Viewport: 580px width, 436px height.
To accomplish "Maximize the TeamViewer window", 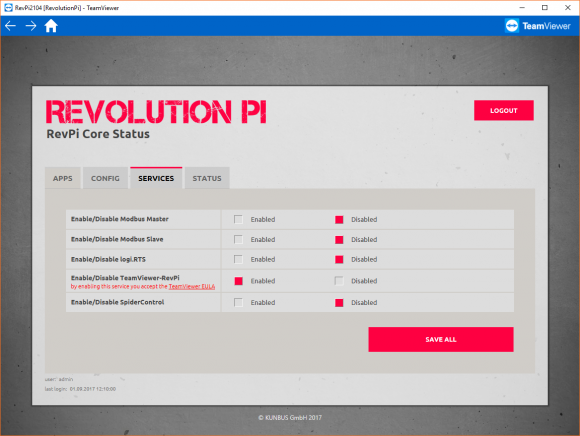I will pos(544,7).
